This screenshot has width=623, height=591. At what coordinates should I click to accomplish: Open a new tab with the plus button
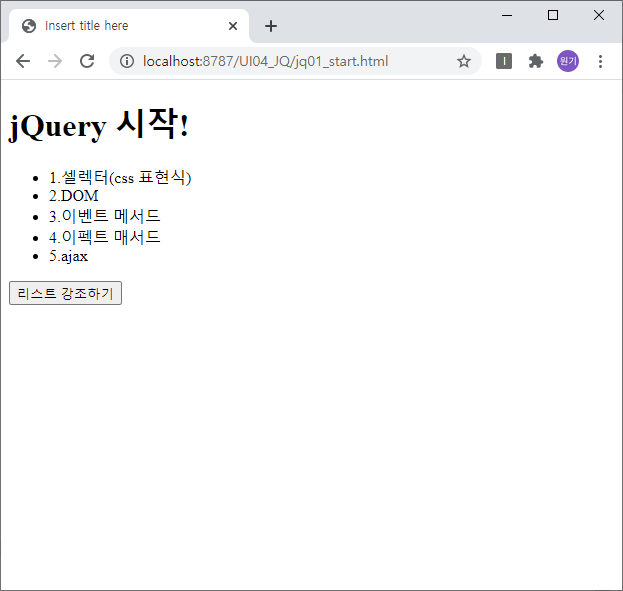click(x=271, y=26)
